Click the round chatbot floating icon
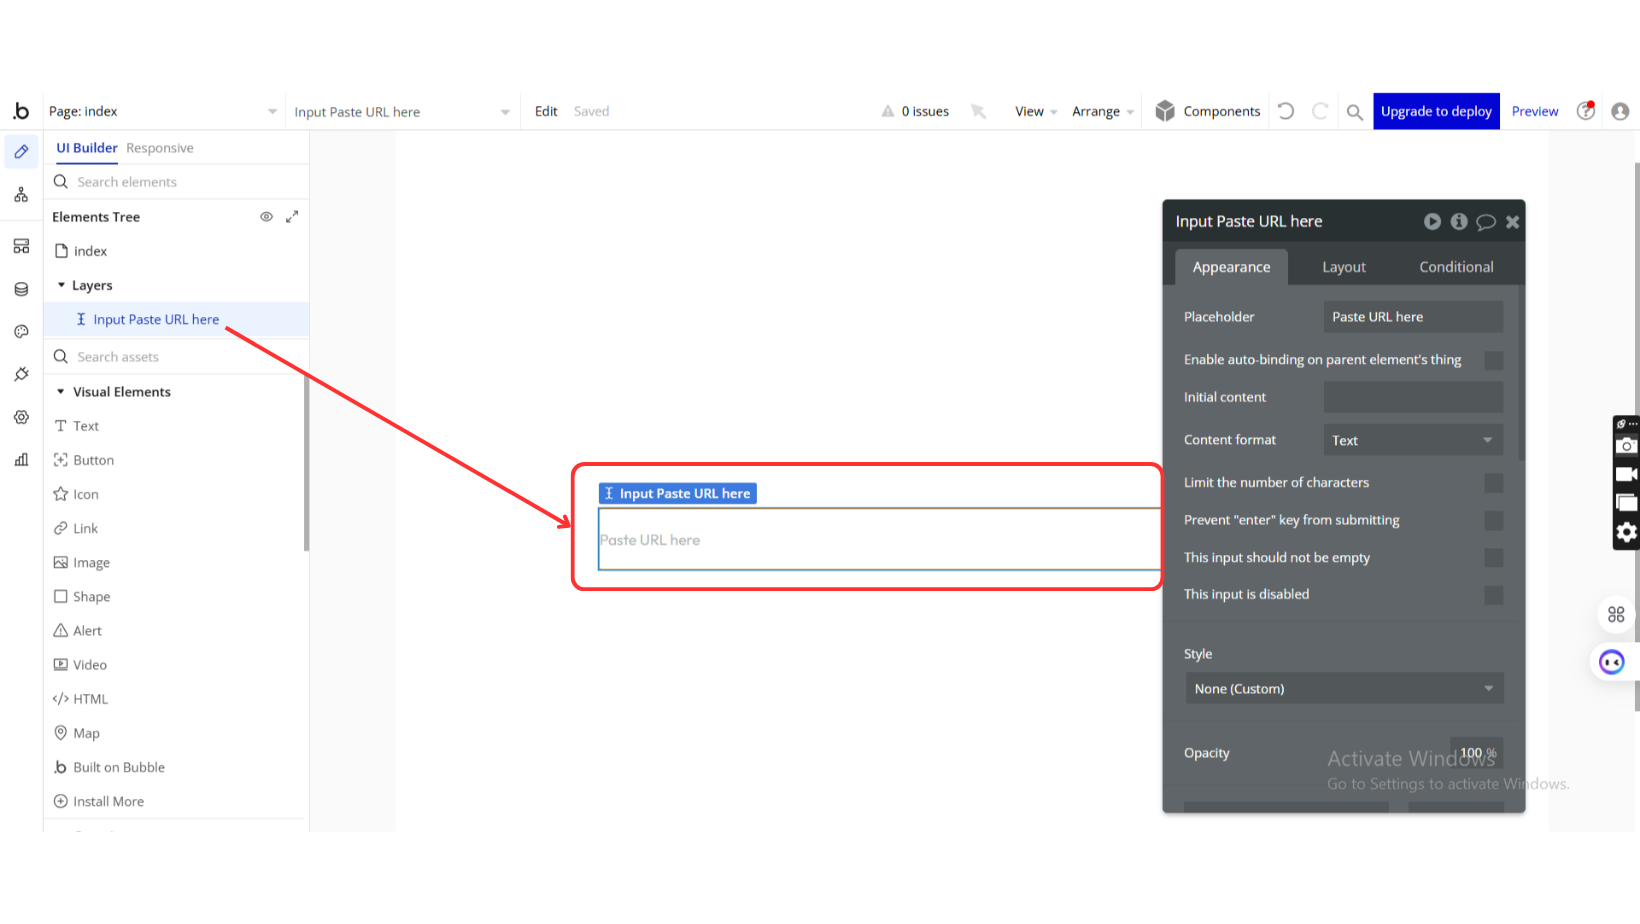Screen dimensions: 1640x924 click(1612, 662)
